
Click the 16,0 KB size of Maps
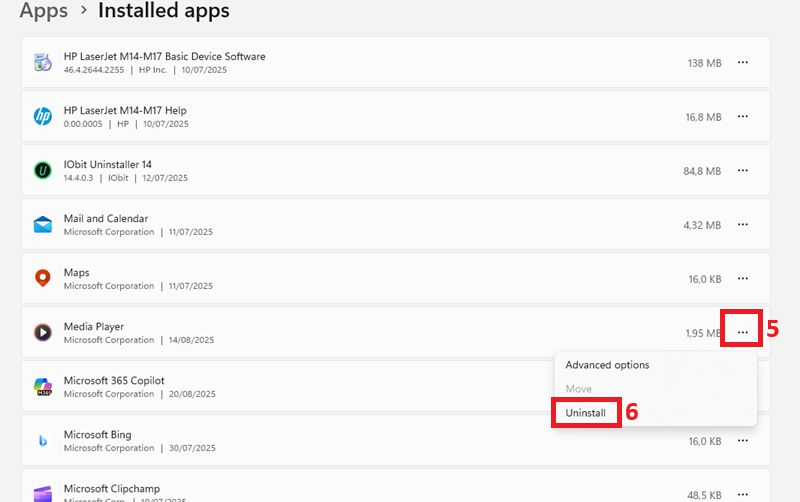pyautogui.click(x=705, y=280)
